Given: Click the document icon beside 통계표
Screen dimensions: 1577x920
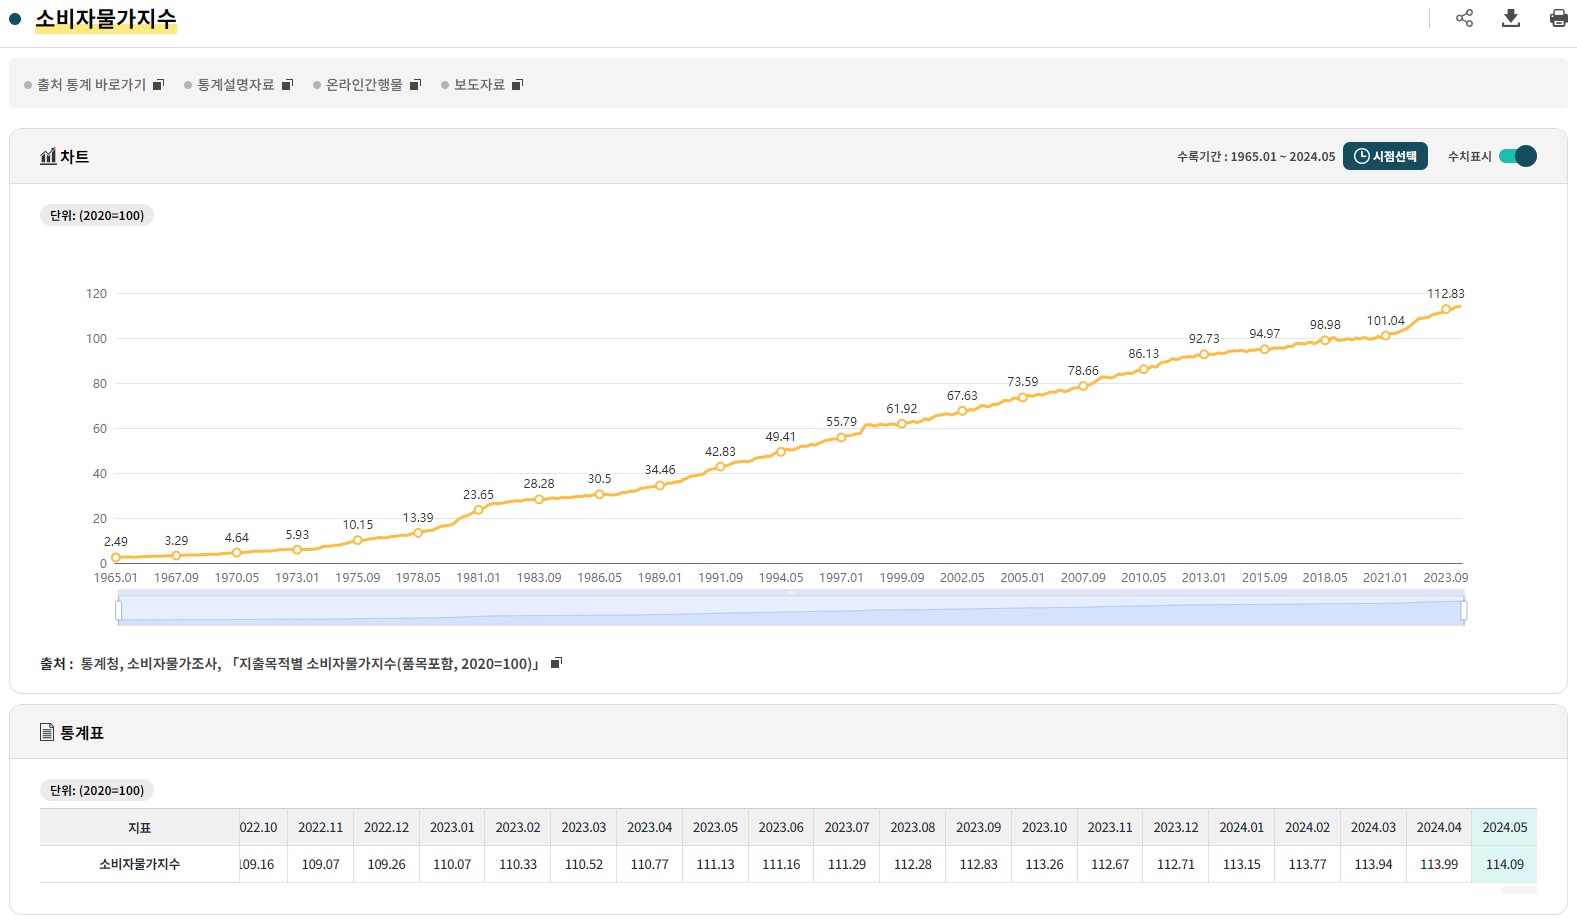Looking at the screenshot, I should [x=47, y=732].
